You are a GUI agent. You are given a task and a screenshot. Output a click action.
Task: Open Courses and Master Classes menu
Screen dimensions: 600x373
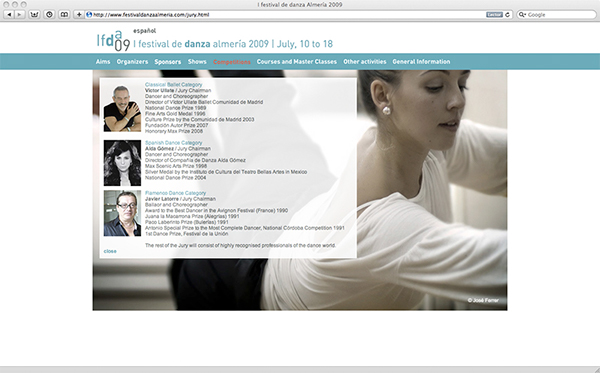(x=297, y=62)
